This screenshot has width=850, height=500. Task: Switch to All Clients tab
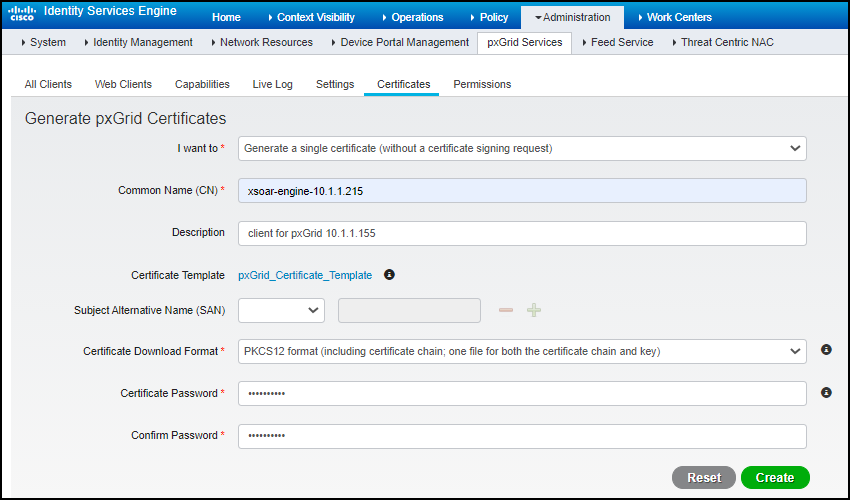pos(48,84)
